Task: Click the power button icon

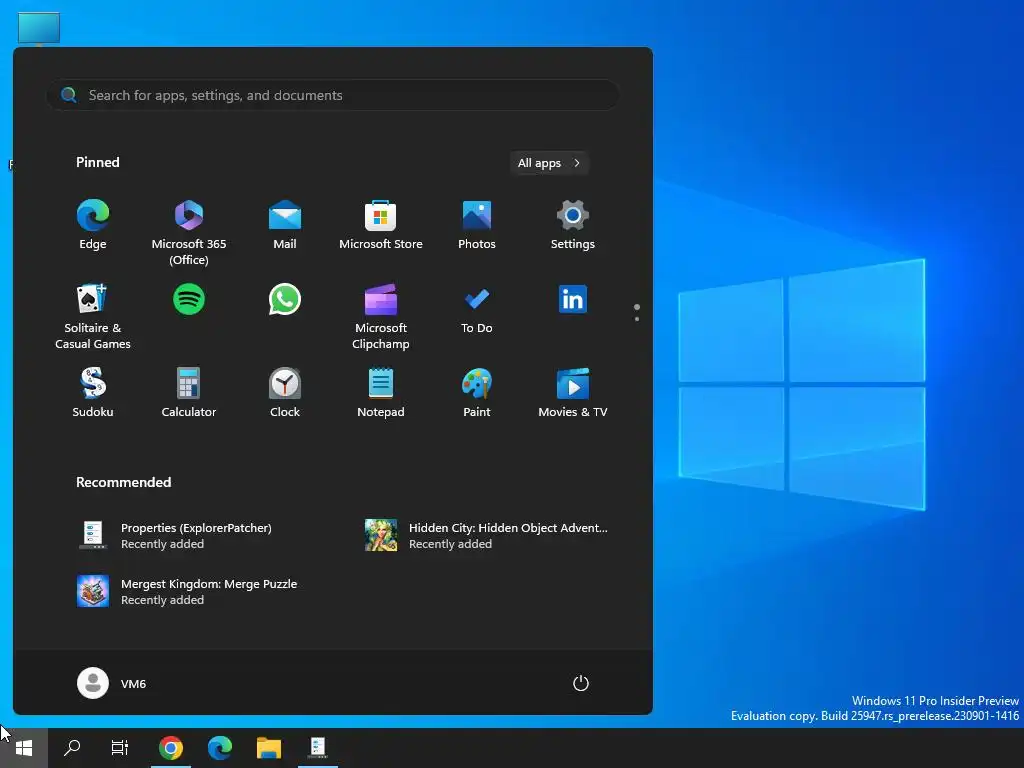Action: pyautogui.click(x=581, y=683)
